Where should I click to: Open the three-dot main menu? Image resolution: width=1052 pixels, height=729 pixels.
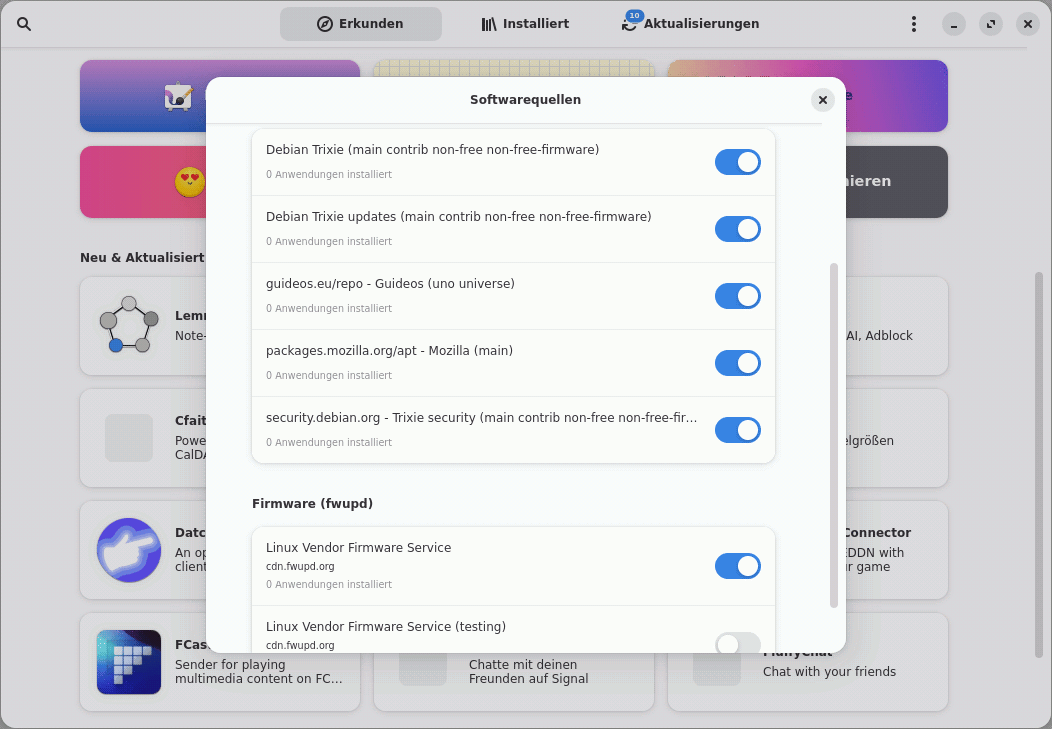(x=913, y=24)
